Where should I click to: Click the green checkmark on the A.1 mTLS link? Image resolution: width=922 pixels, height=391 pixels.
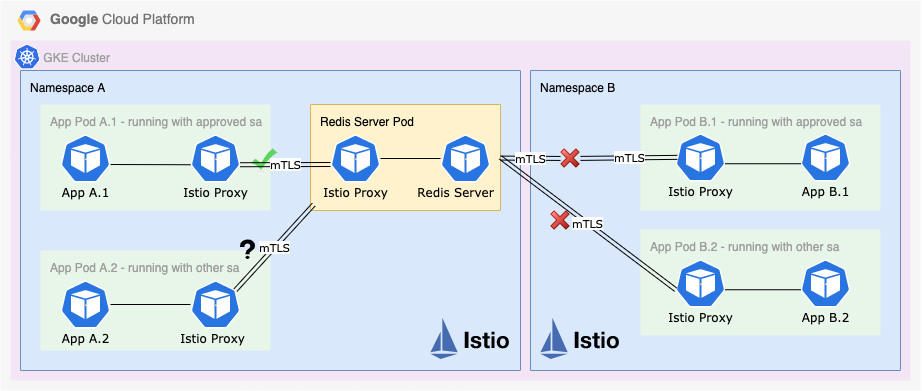pyautogui.click(x=265, y=158)
